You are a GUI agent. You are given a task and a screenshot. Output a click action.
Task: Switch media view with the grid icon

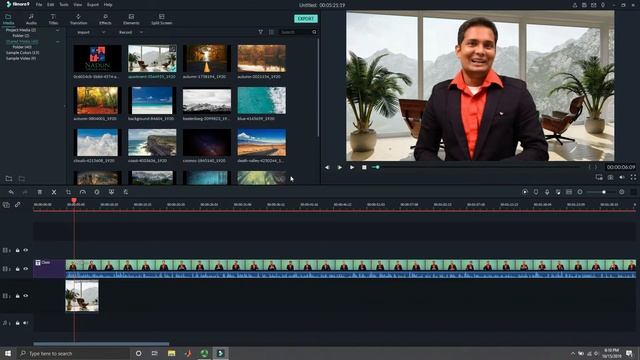[271, 32]
